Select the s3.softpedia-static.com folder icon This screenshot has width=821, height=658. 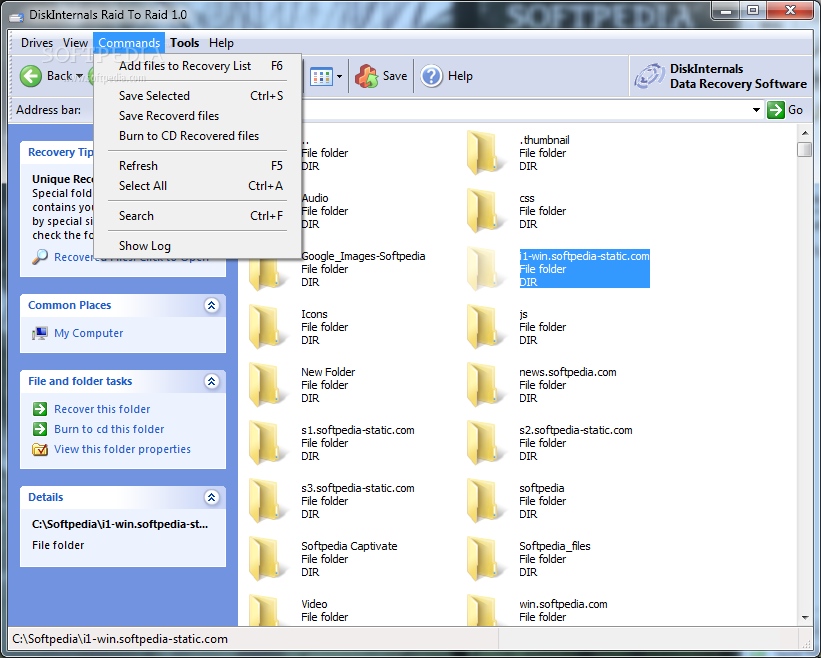point(267,501)
